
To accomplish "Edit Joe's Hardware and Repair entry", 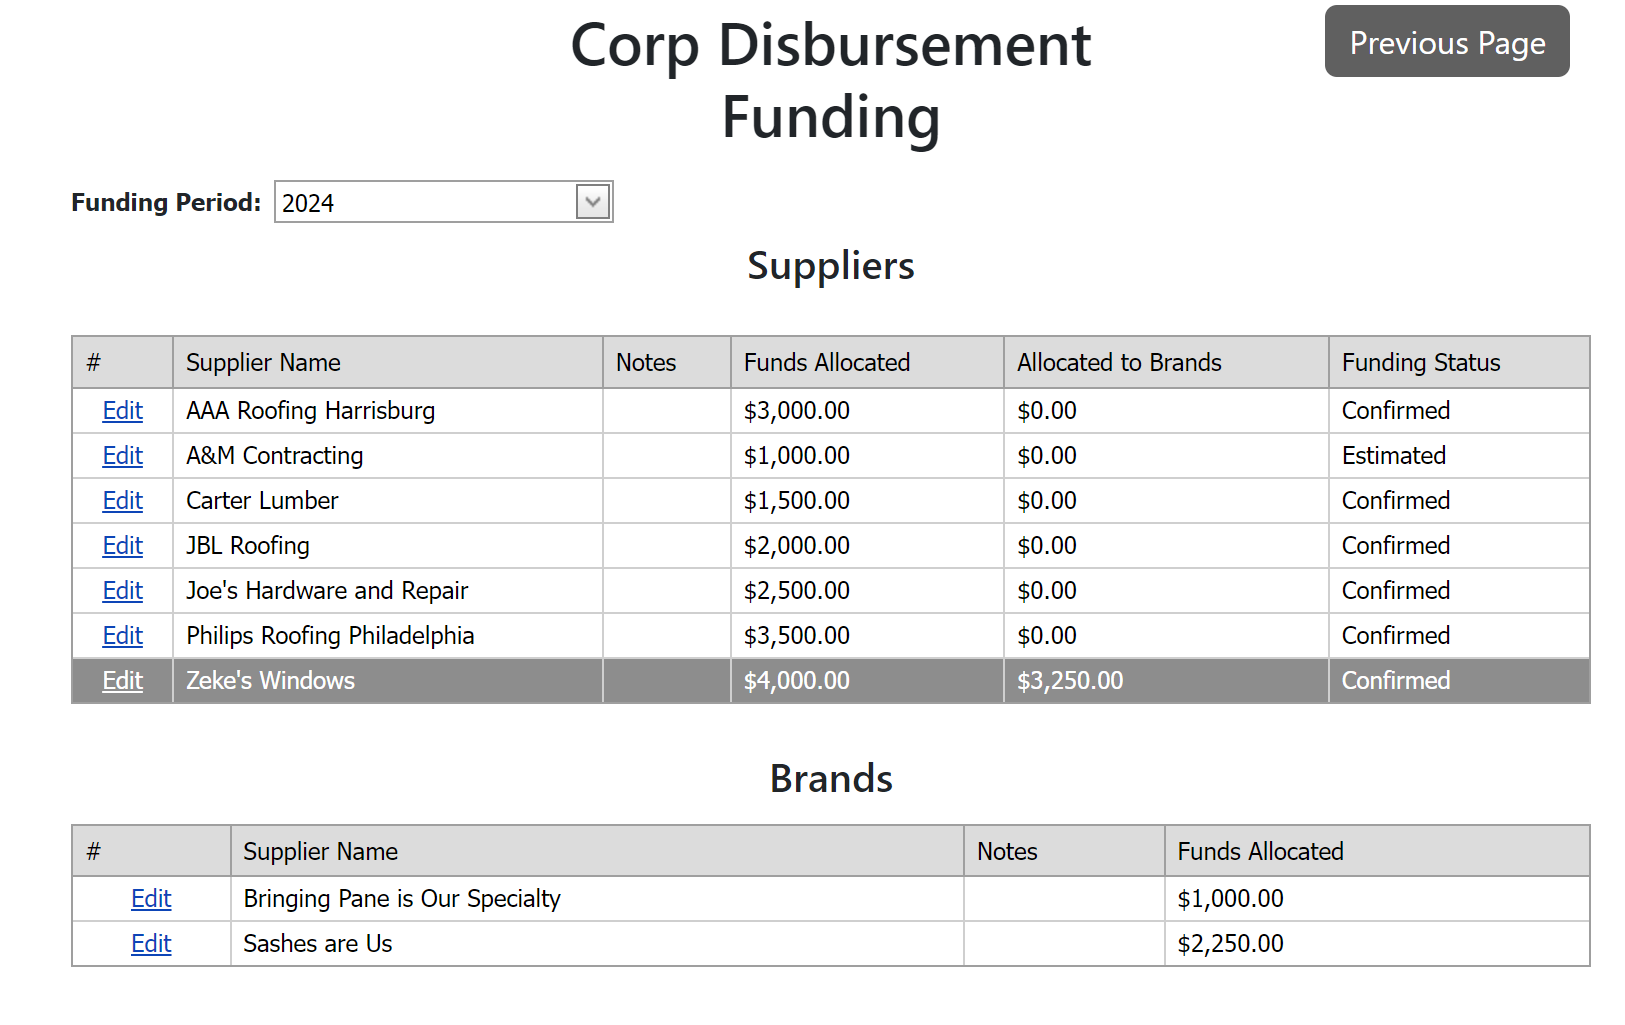I will (x=123, y=591).
